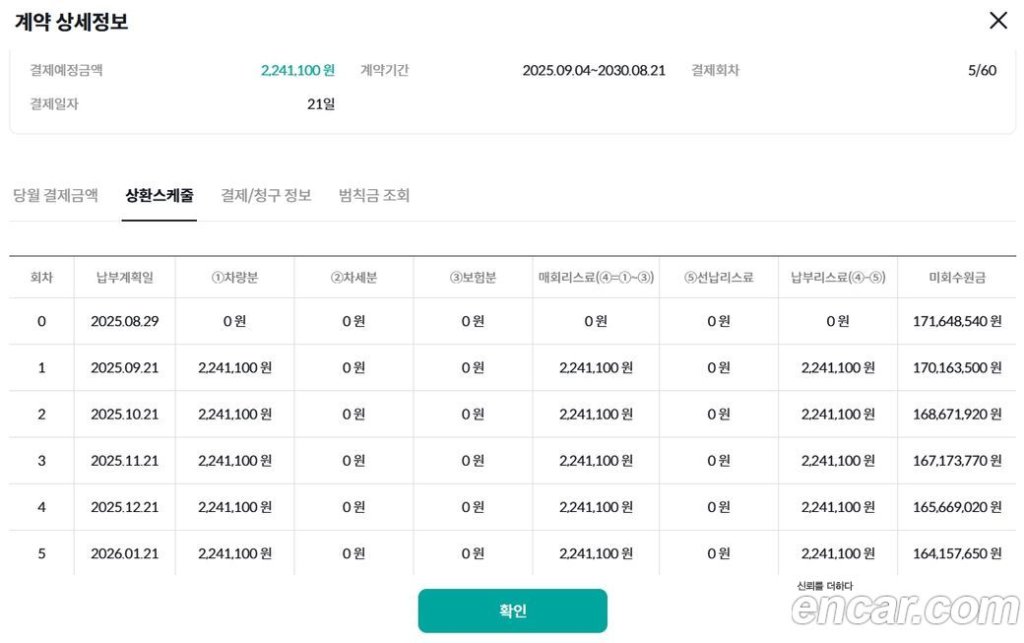Select the 상환스케줄 tab
Screen dimensions: 1024x643
click(x=160, y=195)
